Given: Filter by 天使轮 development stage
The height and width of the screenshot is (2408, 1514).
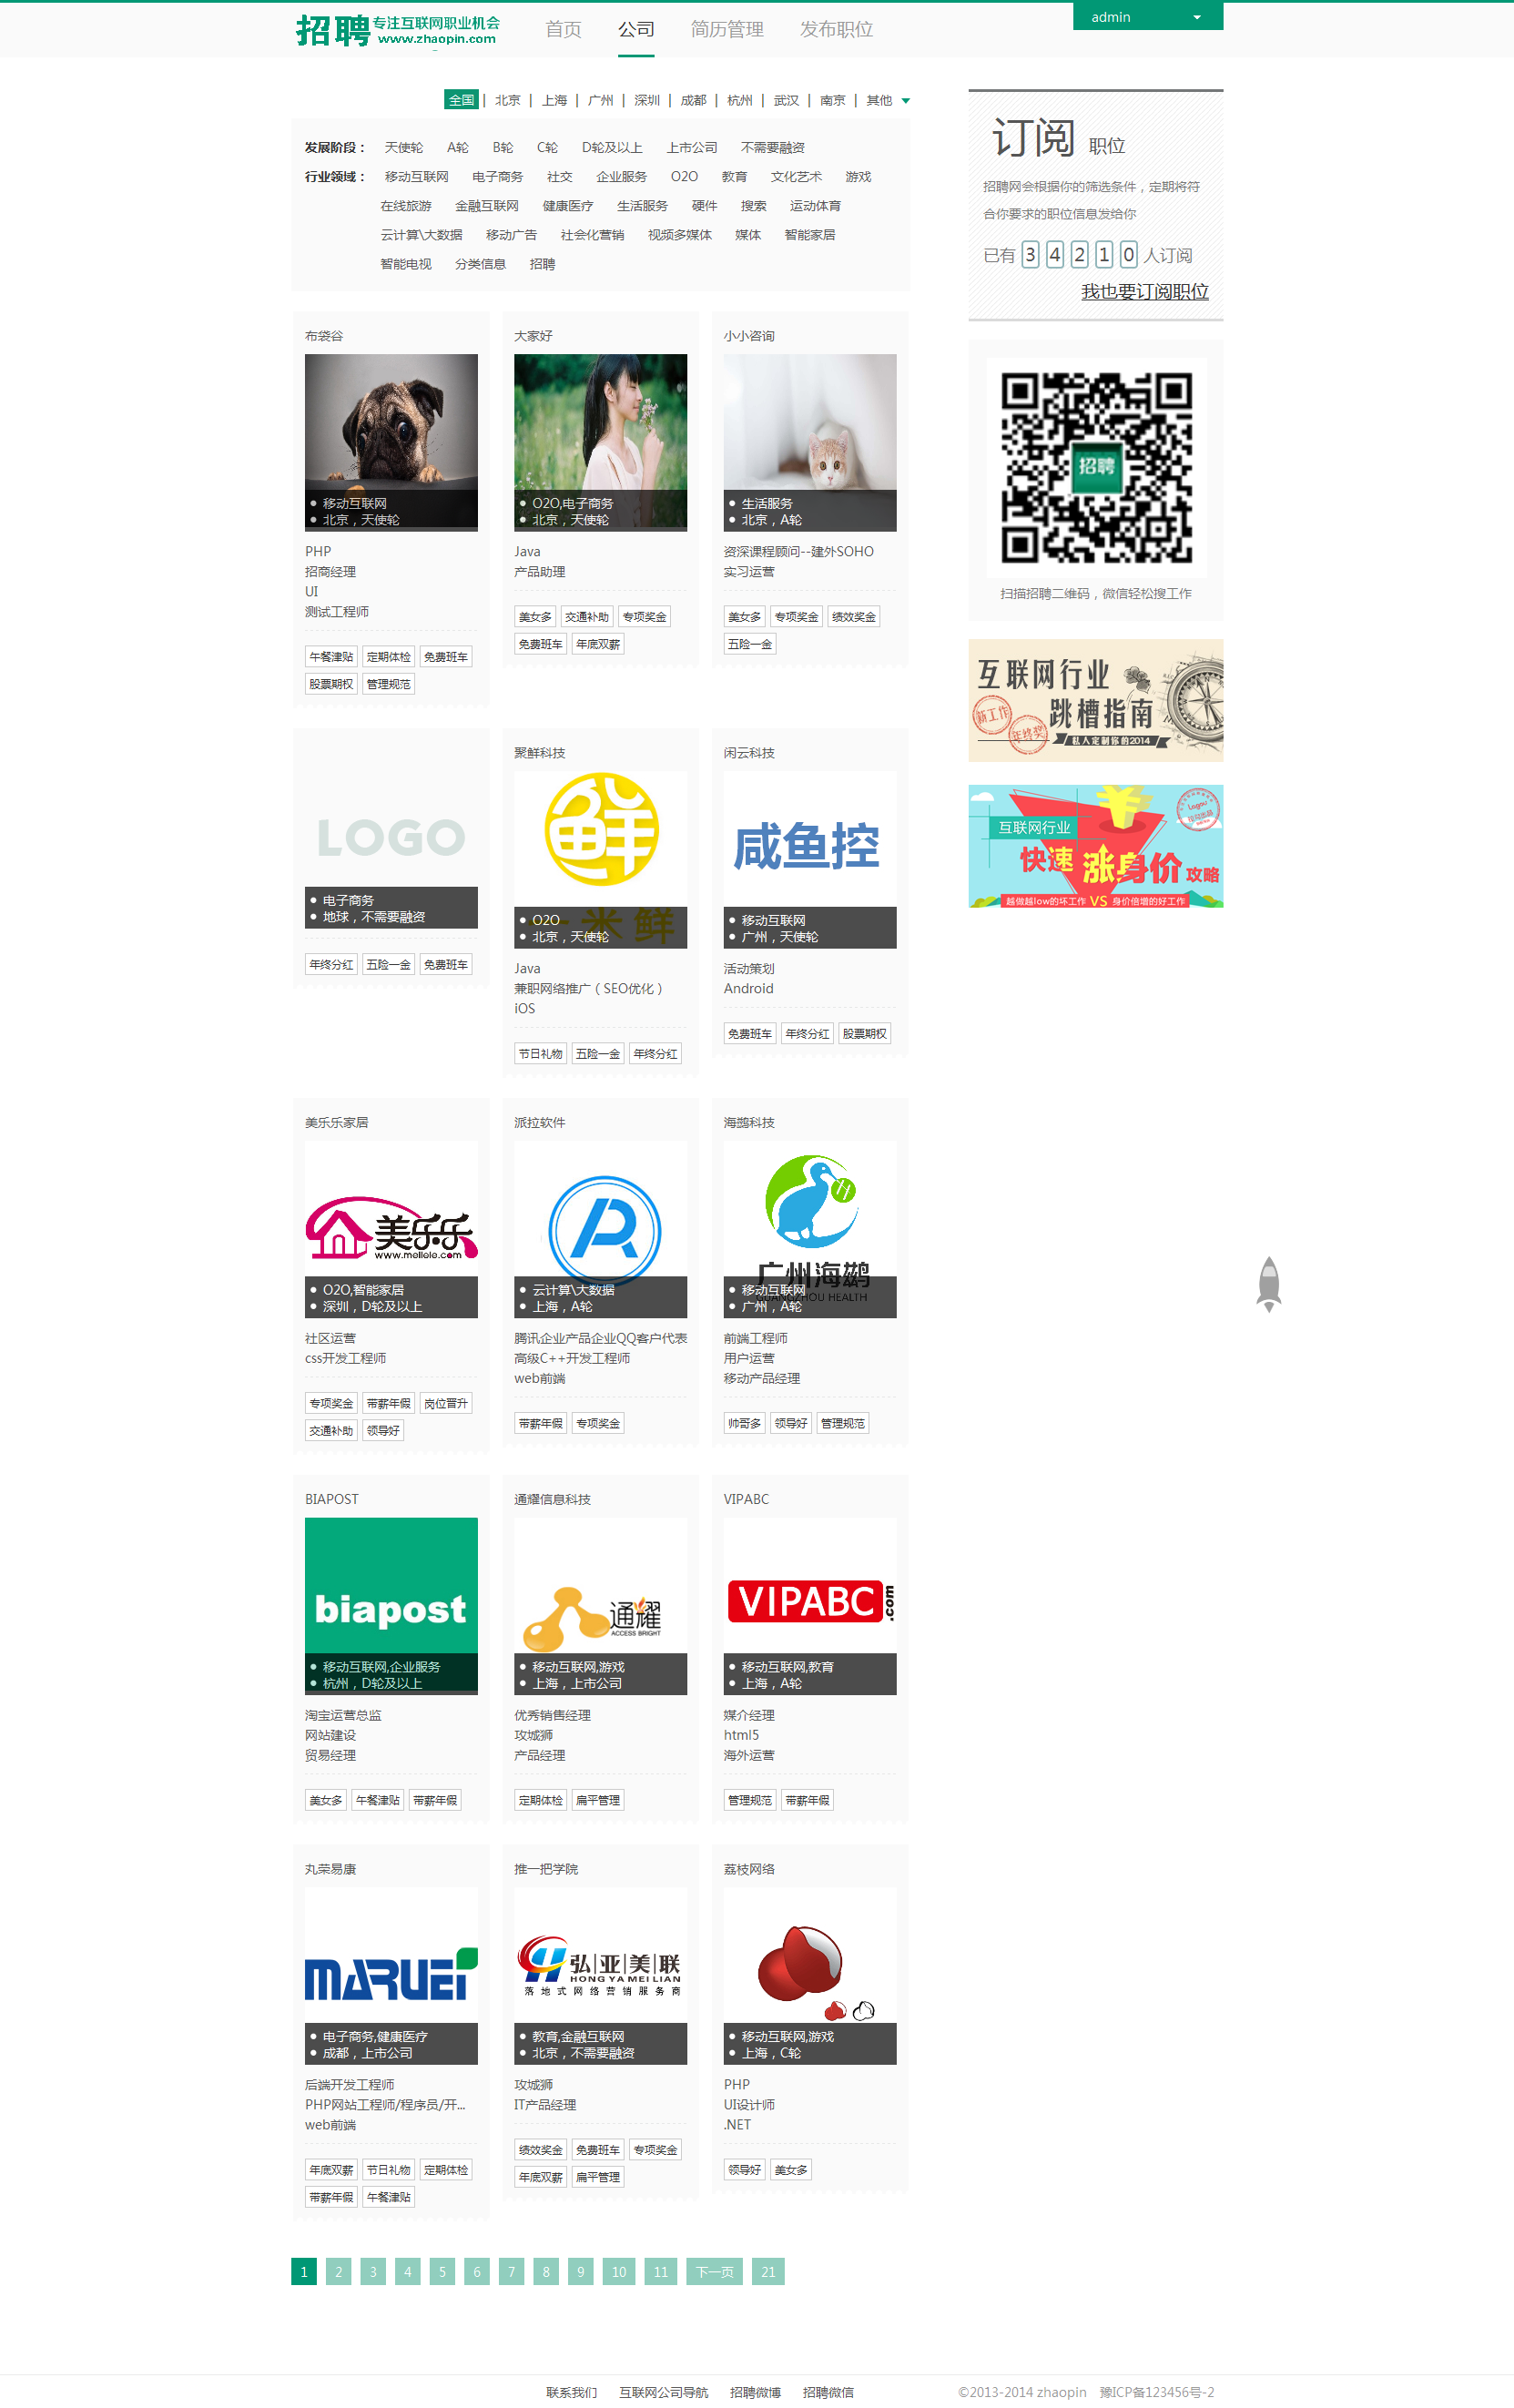Looking at the screenshot, I should pyautogui.click(x=403, y=147).
